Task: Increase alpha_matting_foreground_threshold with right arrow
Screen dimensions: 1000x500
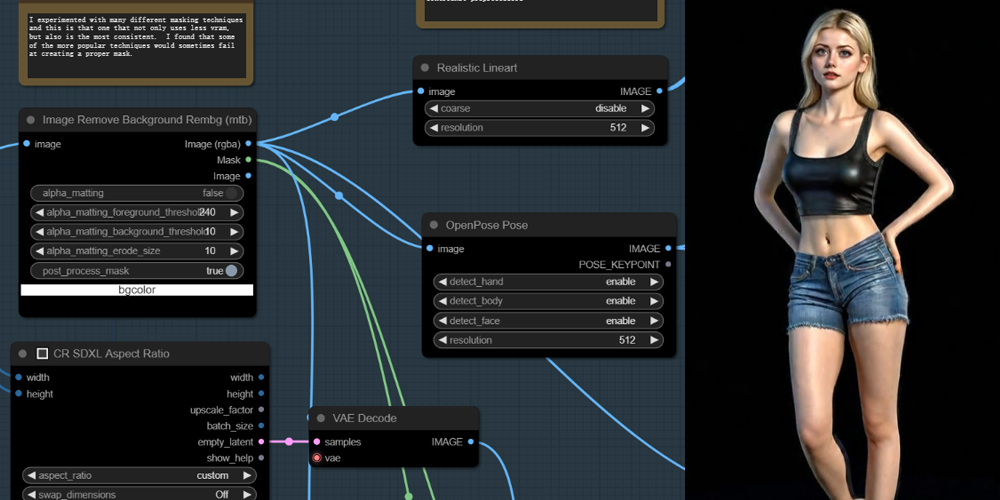Action: [234, 212]
